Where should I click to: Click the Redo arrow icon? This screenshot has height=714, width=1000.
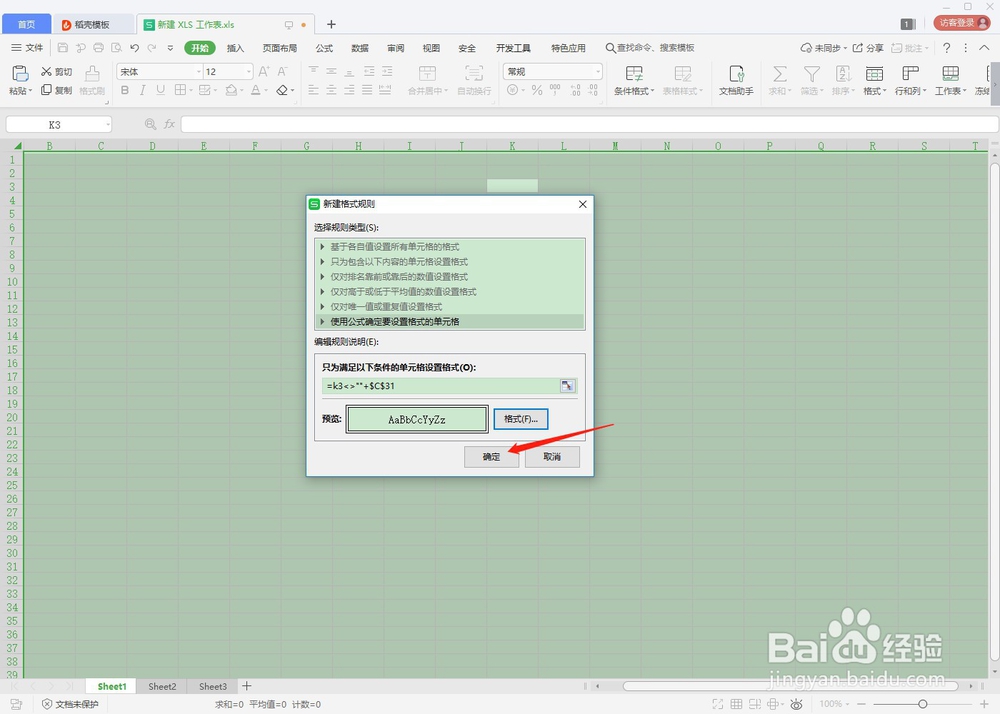(x=152, y=48)
